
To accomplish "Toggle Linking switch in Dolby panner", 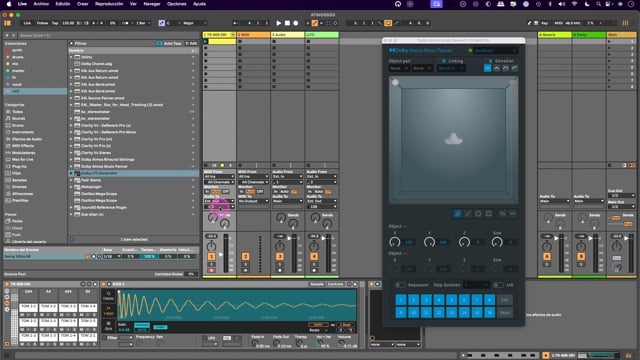I will [x=442, y=61].
